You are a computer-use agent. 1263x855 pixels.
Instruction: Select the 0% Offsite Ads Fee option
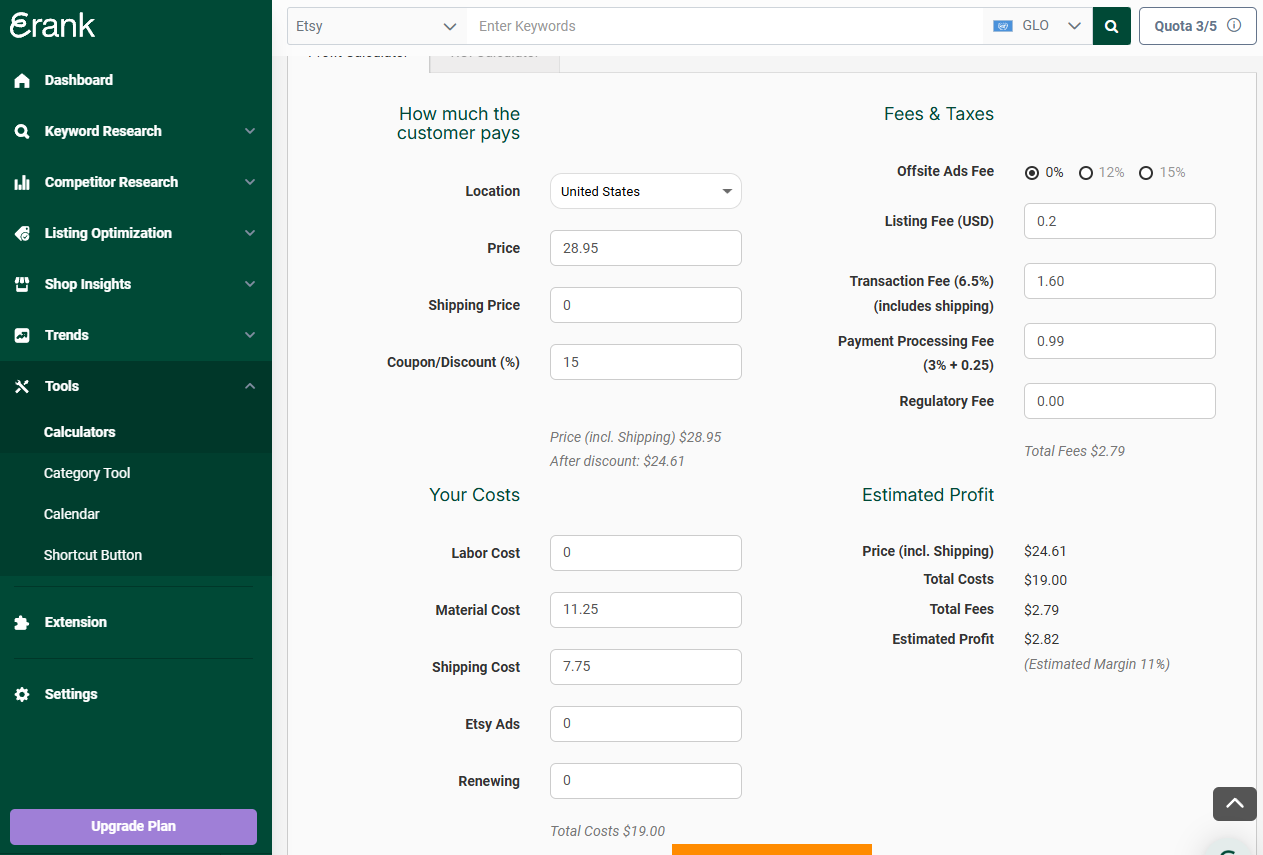pyautogui.click(x=1031, y=172)
